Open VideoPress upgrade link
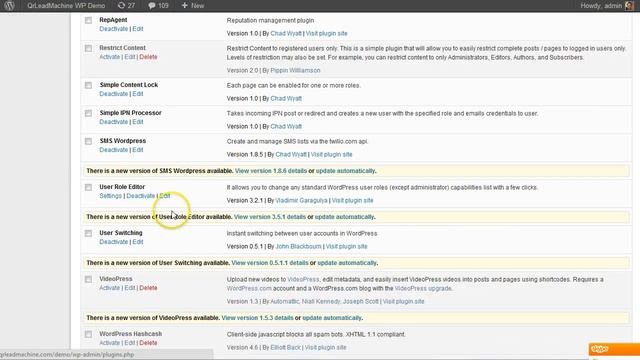640x360 pixels. (x=423, y=289)
